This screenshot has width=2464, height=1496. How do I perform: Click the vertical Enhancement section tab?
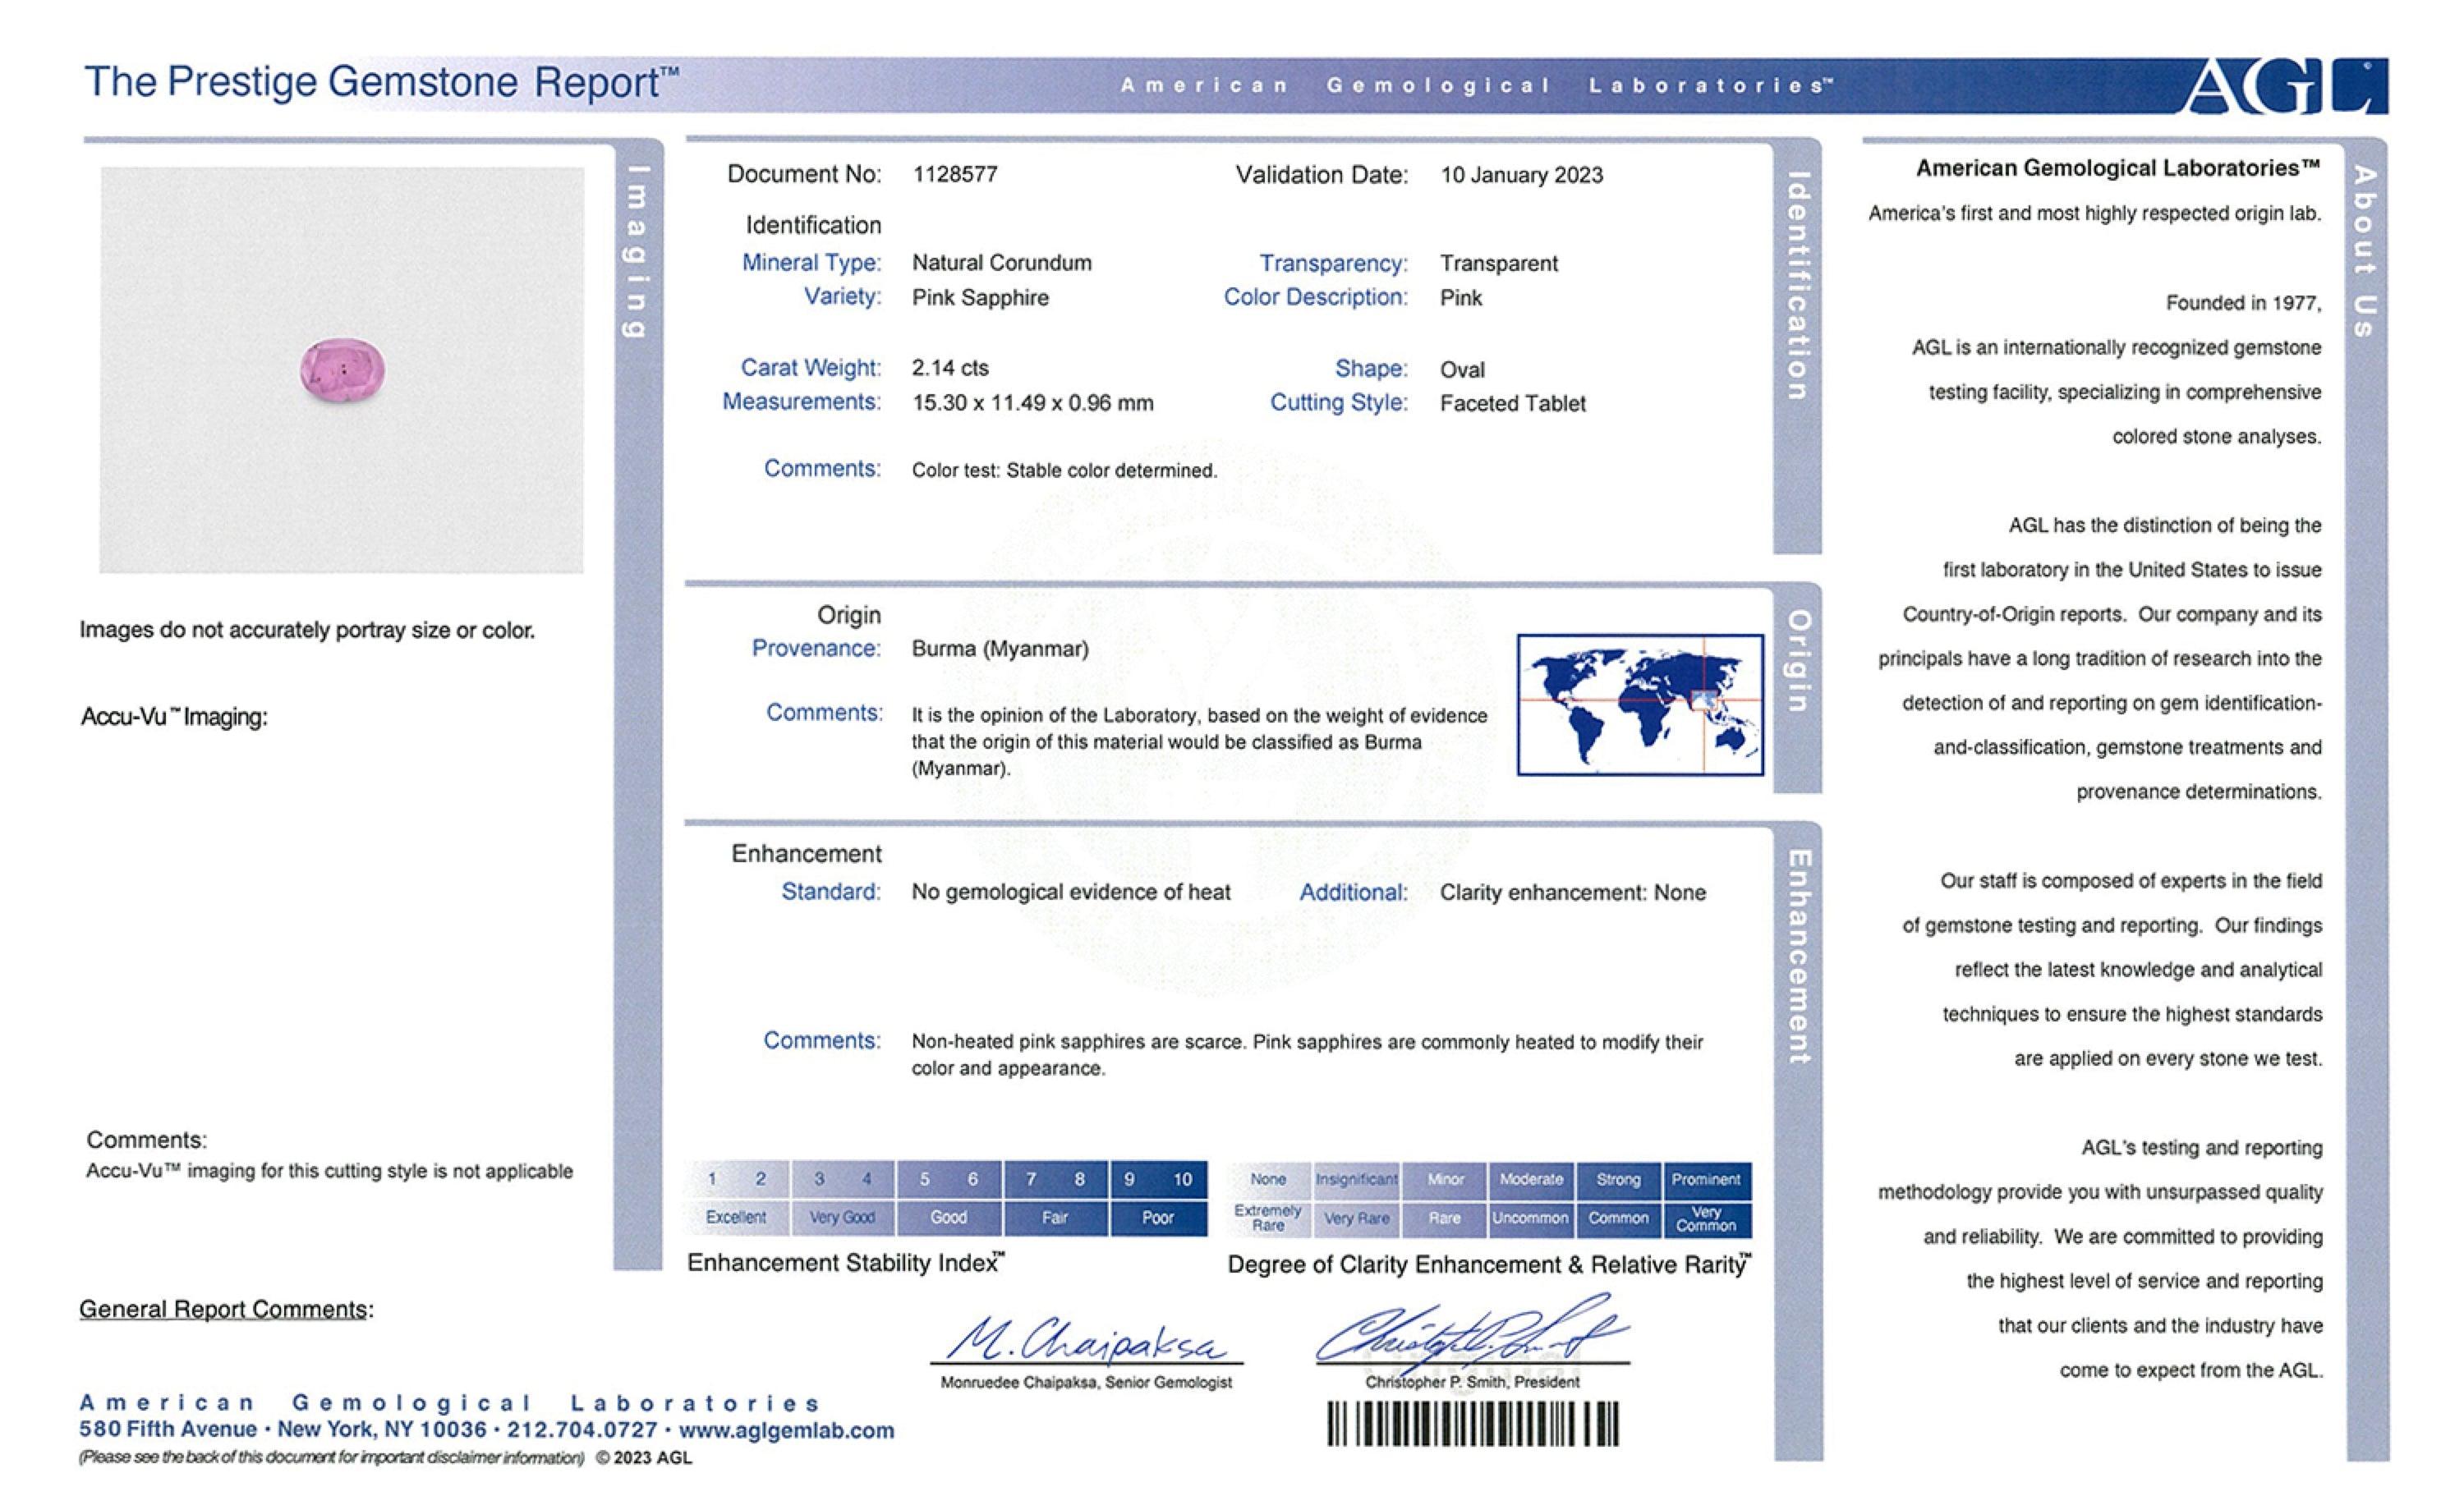pyautogui.click(x=1799, y=956)
